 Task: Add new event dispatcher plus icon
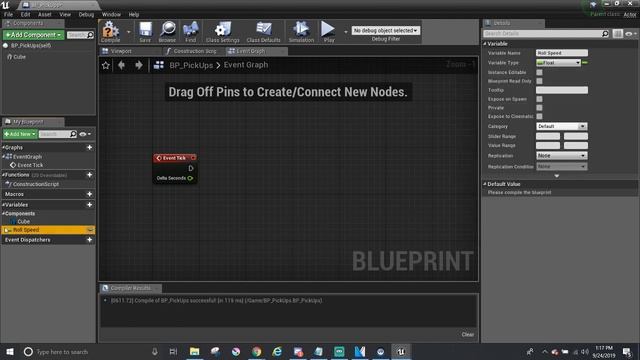pyautogui.click(x=89, y=240)
